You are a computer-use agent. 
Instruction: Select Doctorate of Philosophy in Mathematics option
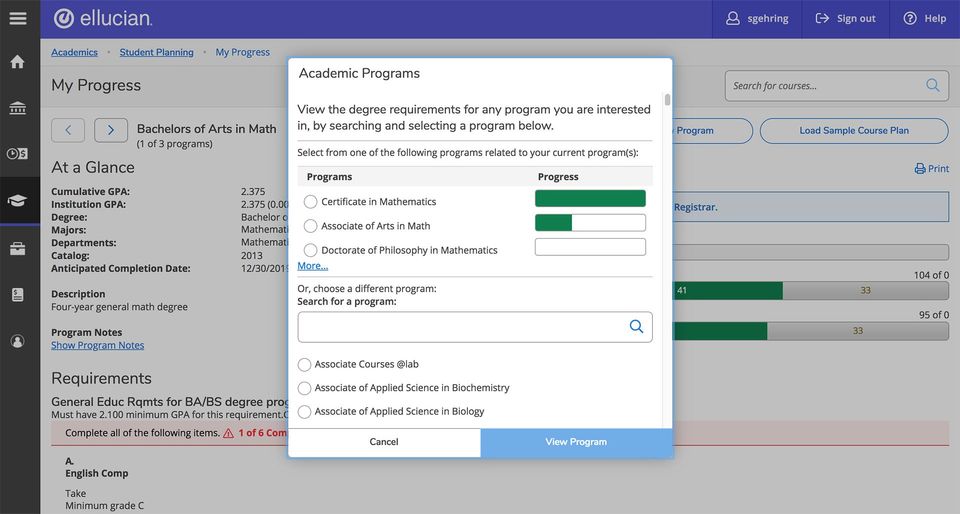pyautogui.click(x=310, y=250)
